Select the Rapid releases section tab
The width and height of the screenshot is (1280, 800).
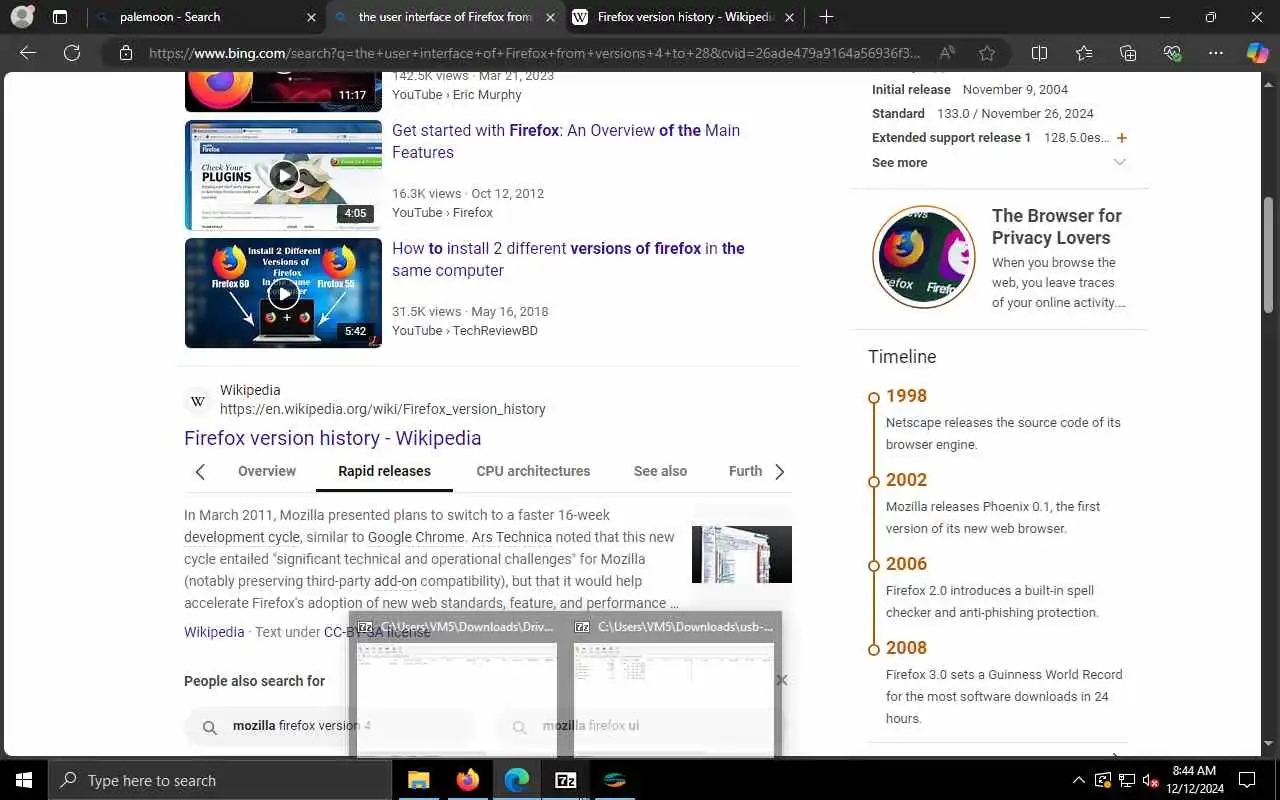point(384,471)
